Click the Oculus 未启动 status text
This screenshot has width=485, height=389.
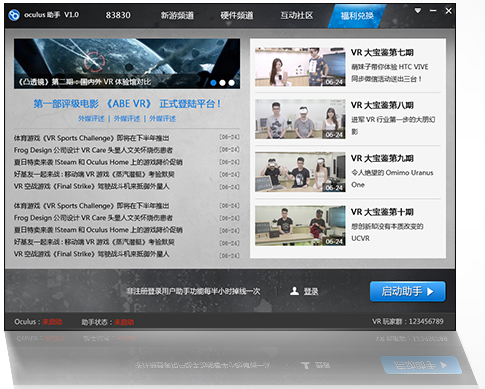(x=38, y=322)
